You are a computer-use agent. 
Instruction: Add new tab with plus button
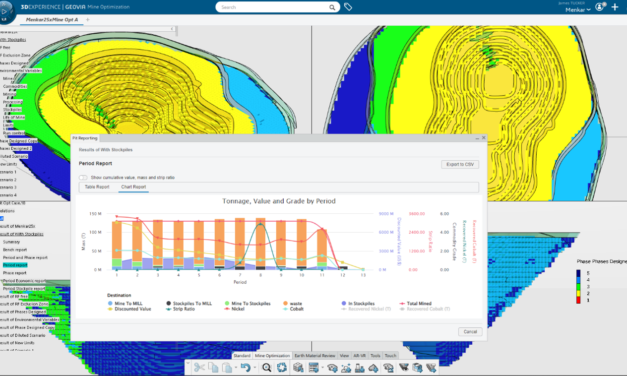pos(88,20)
